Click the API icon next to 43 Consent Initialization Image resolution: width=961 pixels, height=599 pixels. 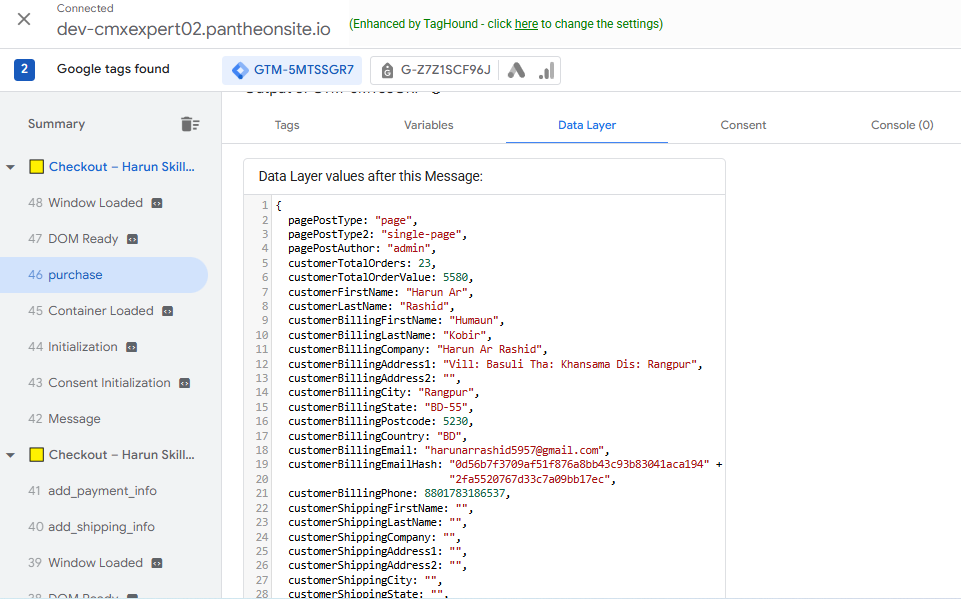click(x=184, y=383)
